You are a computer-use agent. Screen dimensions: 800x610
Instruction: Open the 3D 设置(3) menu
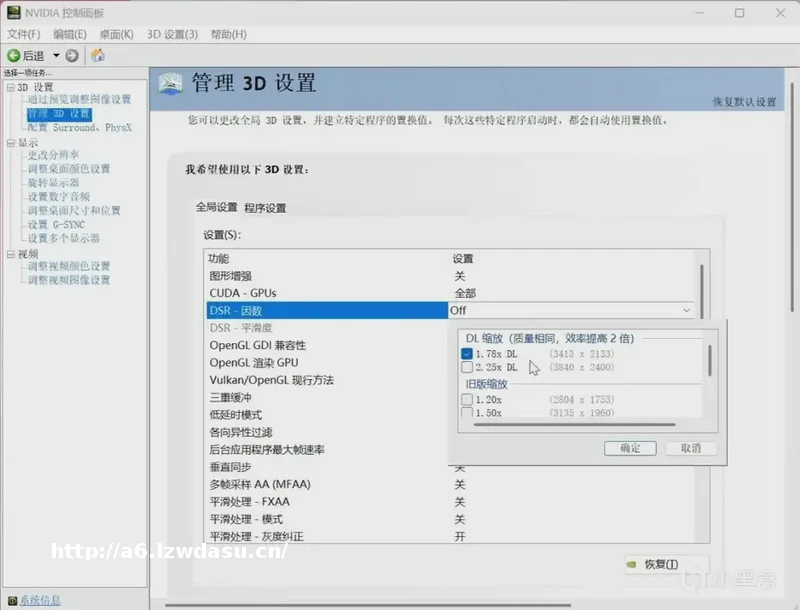tap(172, 34)
